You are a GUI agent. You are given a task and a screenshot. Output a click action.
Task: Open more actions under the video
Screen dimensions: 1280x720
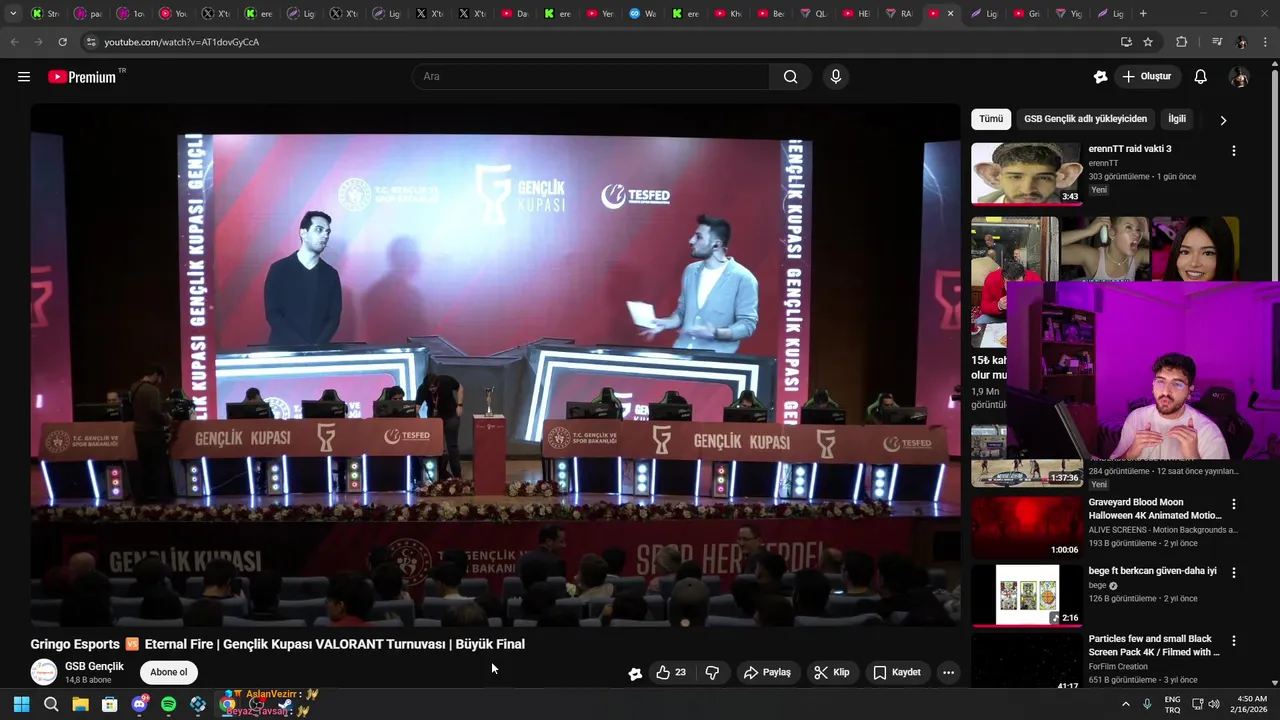(x=948, y=672)
